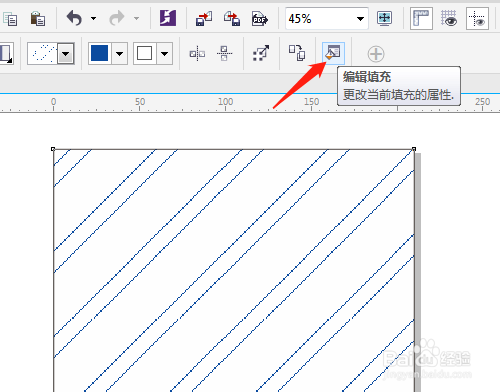
Task: Click the white background fill color swatch
Action: (144, 53)
